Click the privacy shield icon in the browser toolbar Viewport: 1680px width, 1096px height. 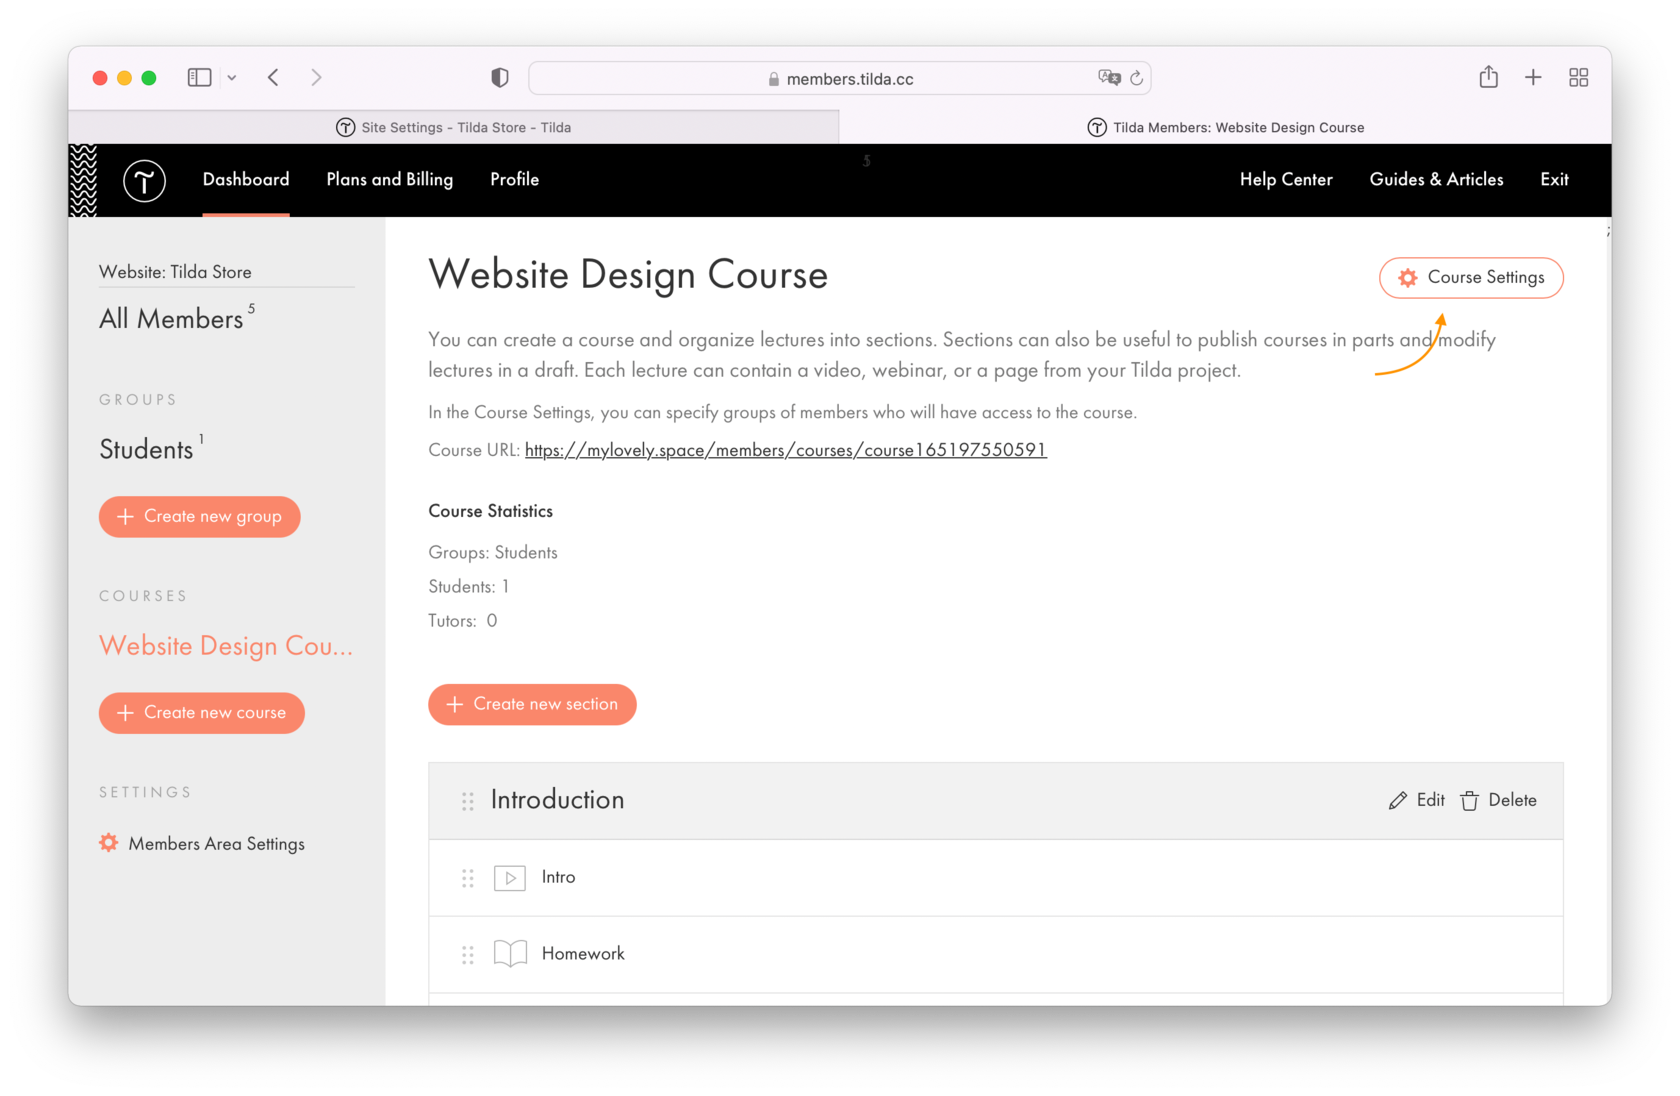coord(499,77)
